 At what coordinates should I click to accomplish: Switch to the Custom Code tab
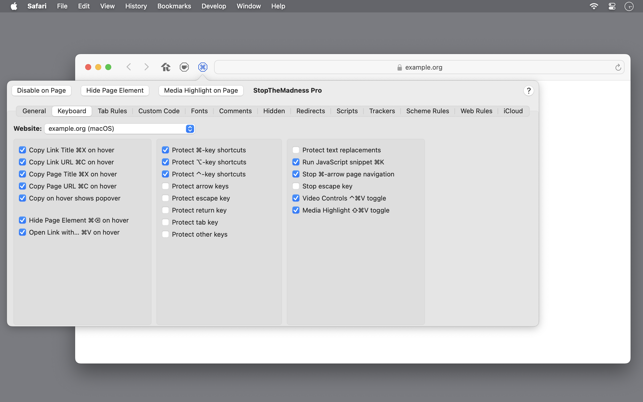[159, 111]
